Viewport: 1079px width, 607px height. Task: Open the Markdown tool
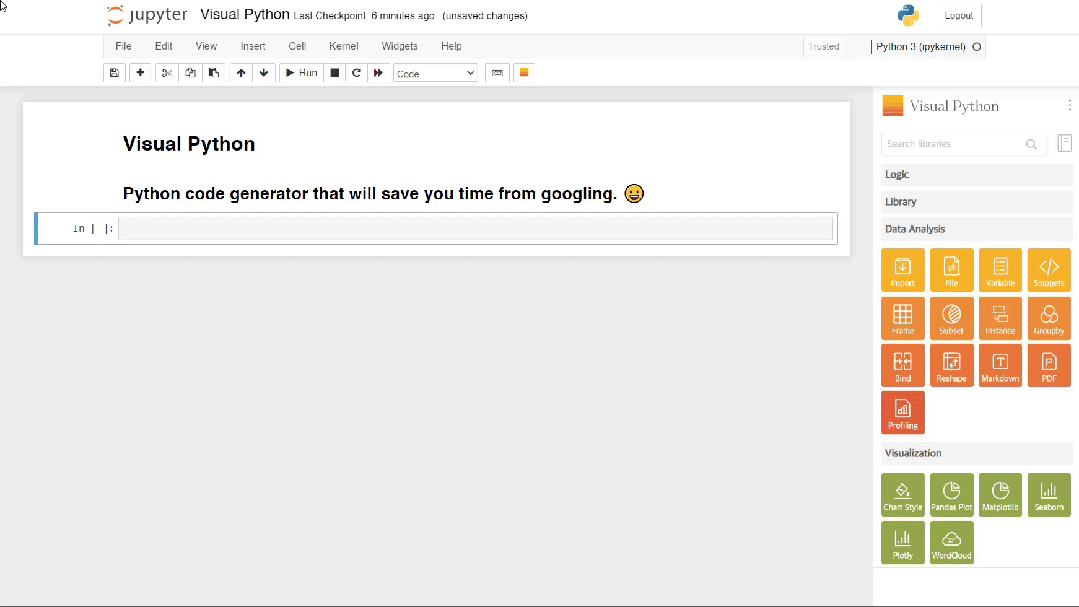coord(1001,365)
